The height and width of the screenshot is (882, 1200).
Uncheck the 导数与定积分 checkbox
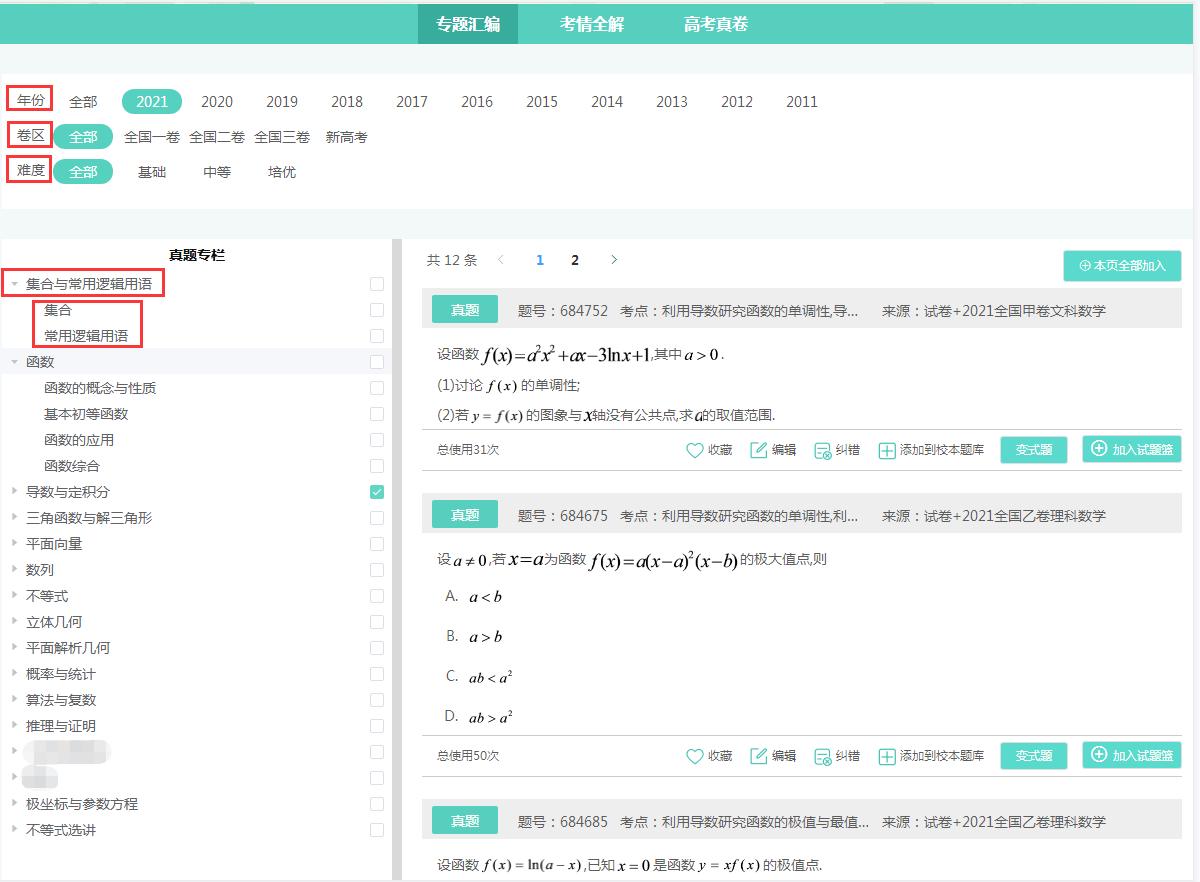click(376, 492)
